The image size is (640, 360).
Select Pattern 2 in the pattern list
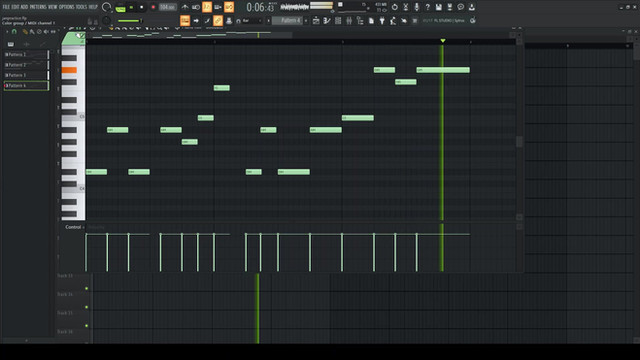tap(26, 65)
